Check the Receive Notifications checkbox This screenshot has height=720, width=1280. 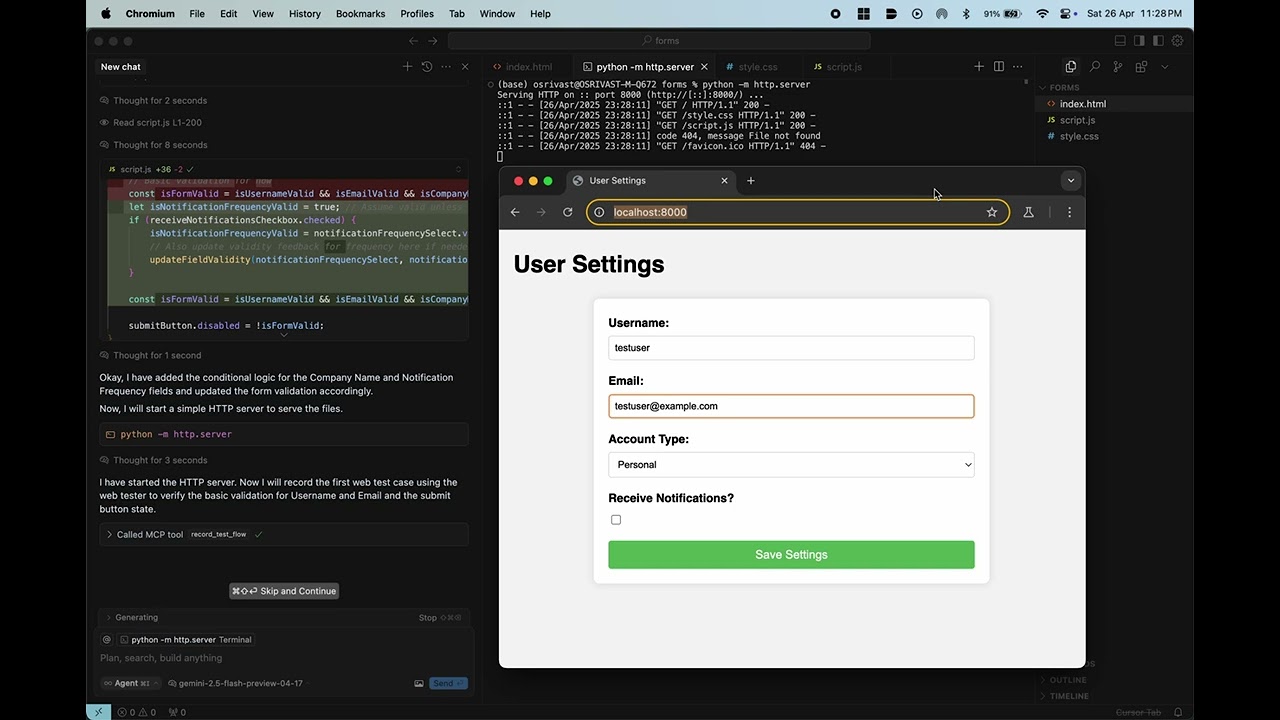point(616,520)
